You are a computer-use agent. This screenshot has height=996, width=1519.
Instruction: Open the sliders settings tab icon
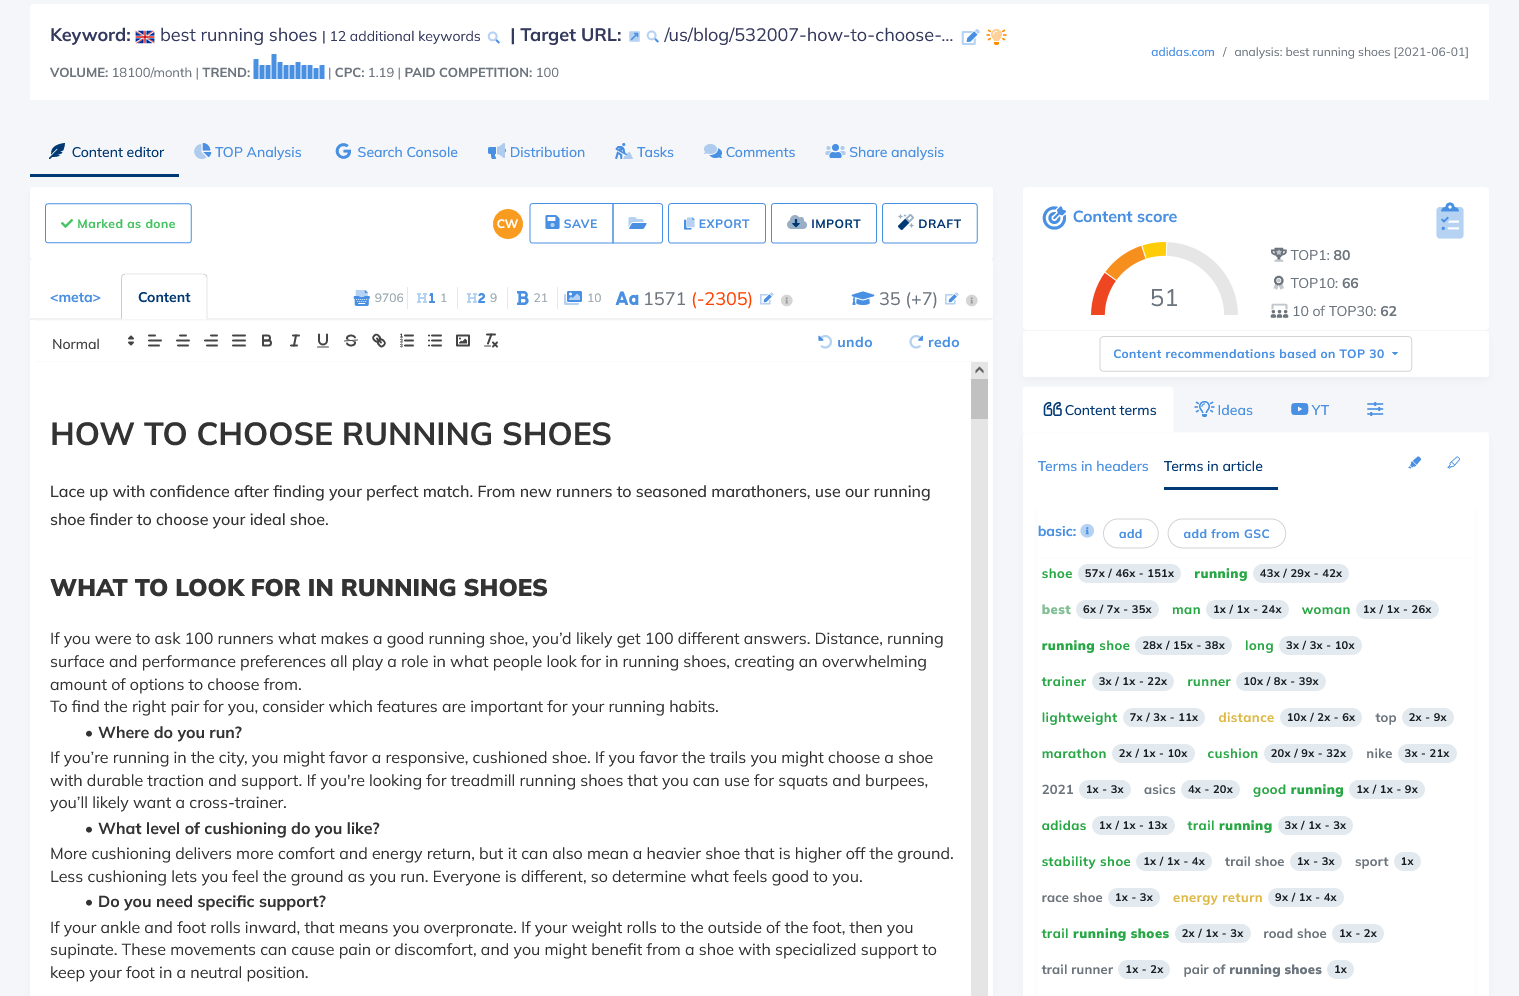pos(1375,409)
